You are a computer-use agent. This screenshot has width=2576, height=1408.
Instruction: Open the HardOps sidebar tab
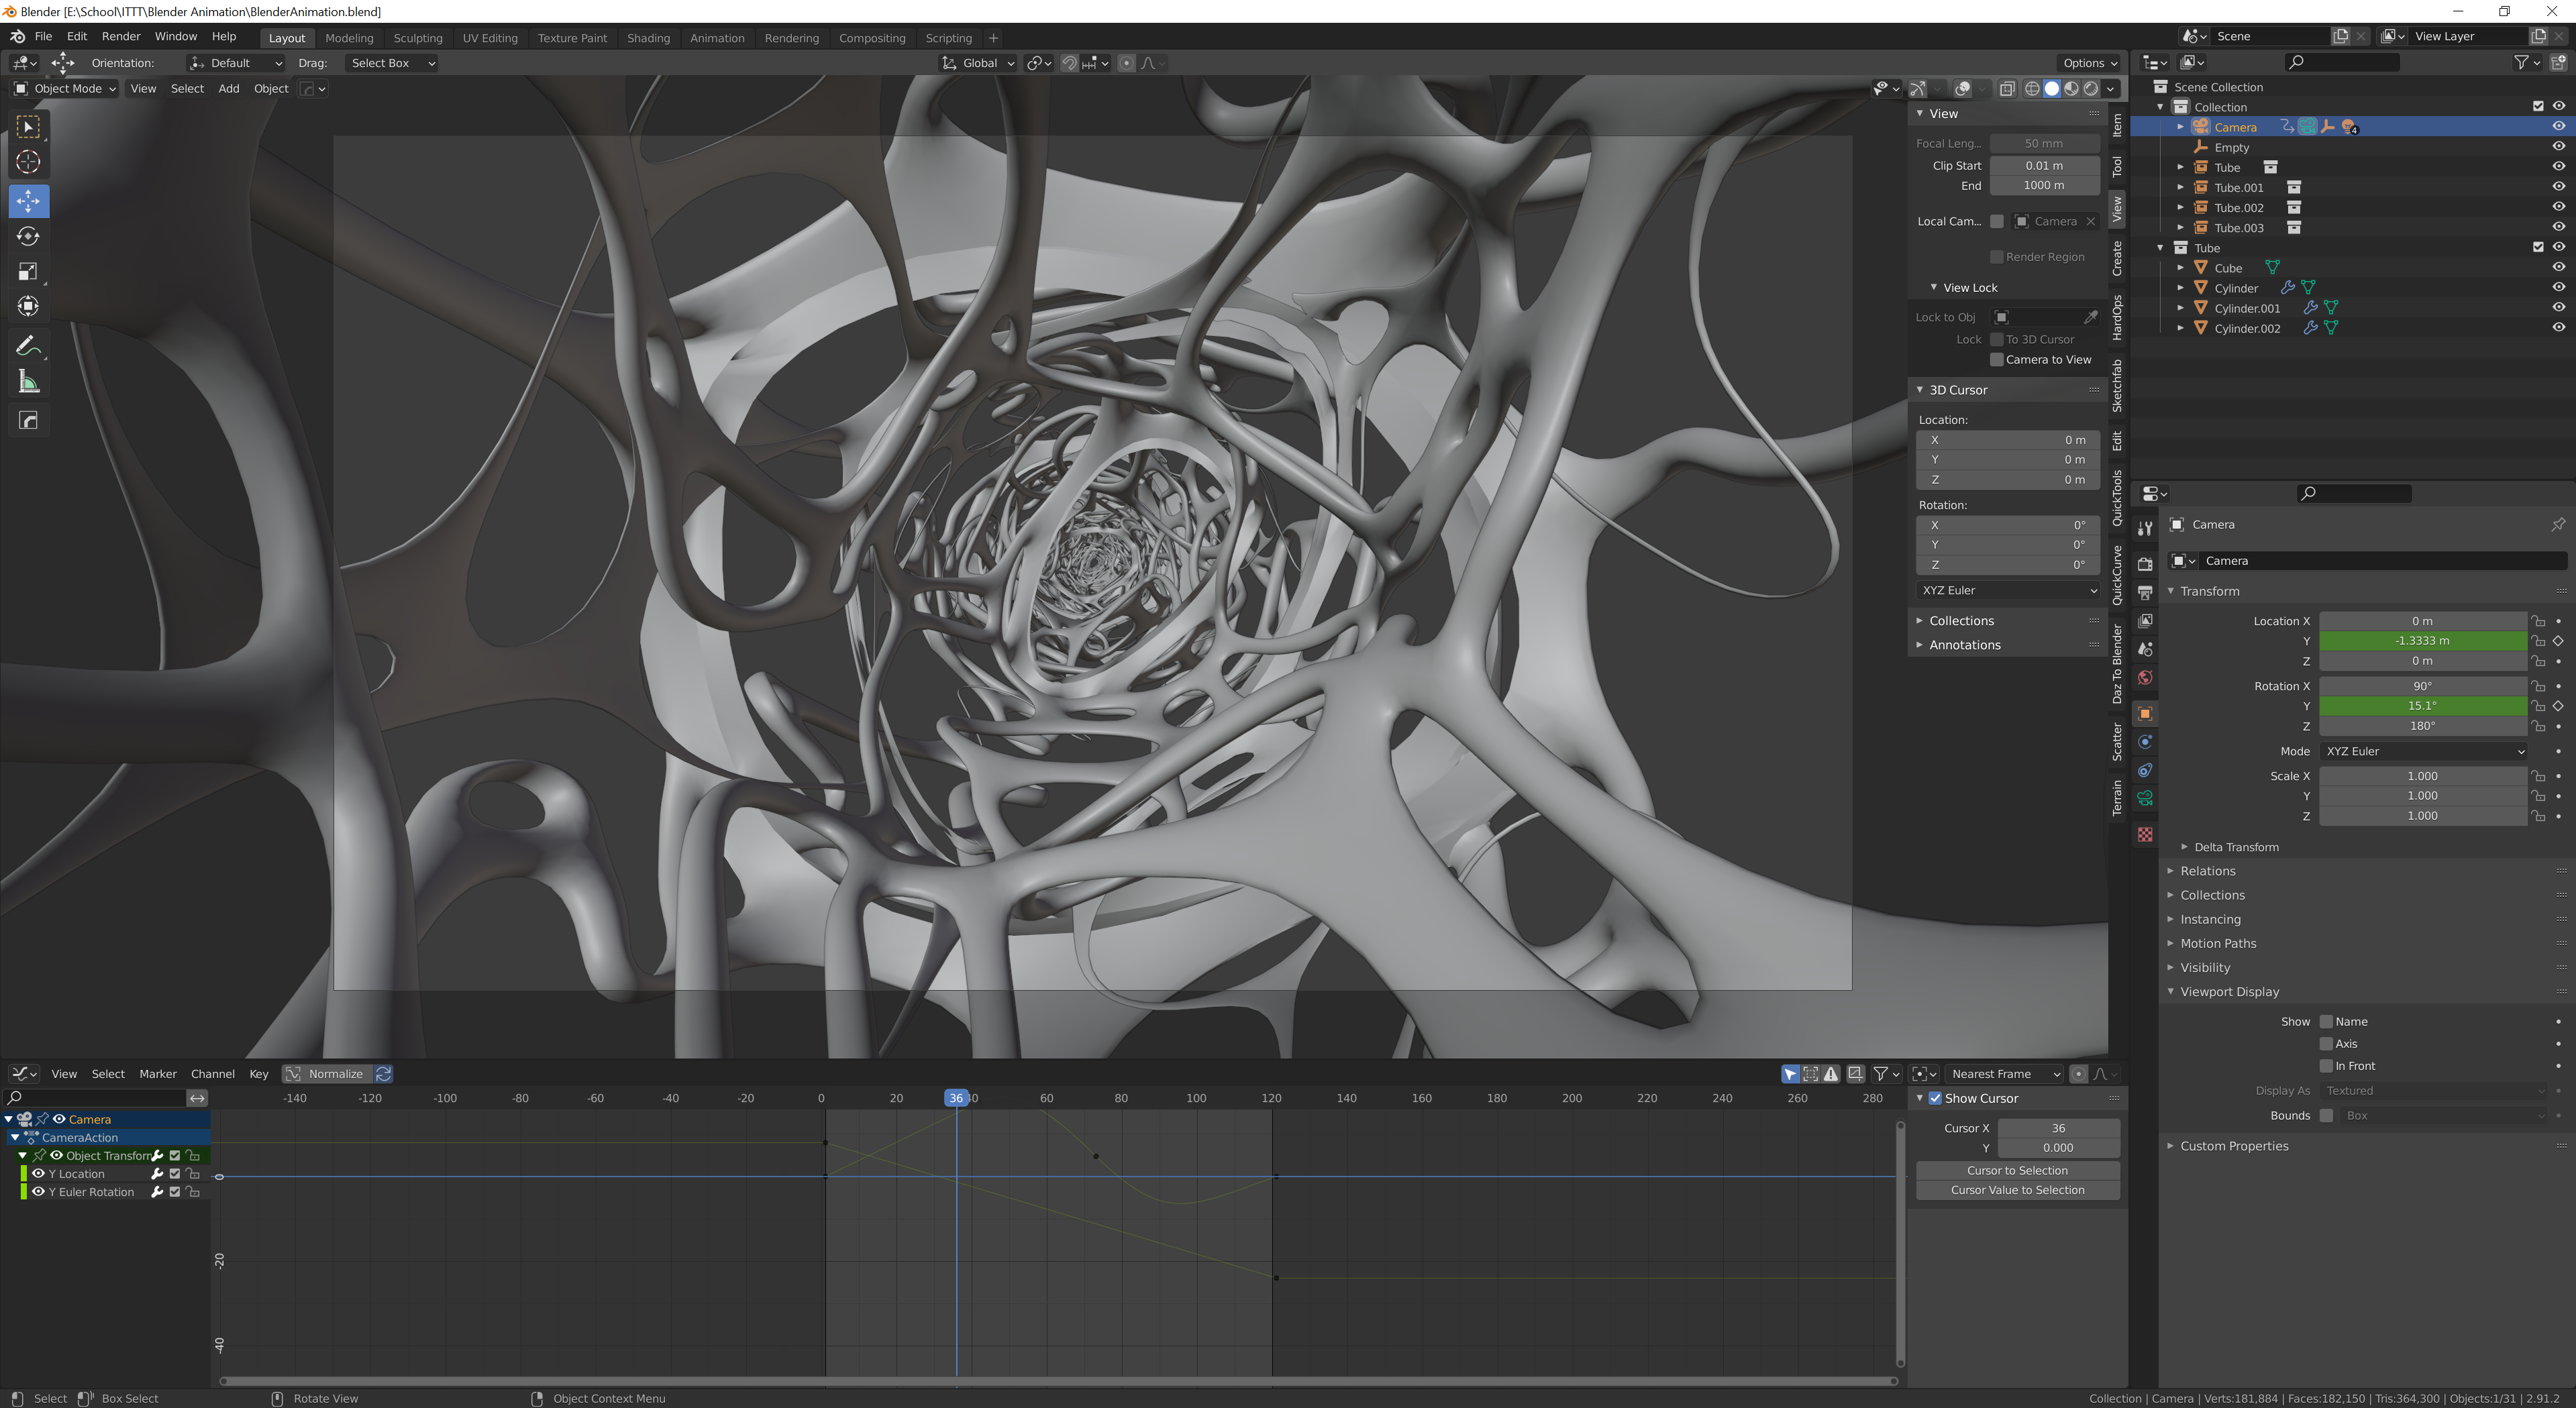(2117, 317)
